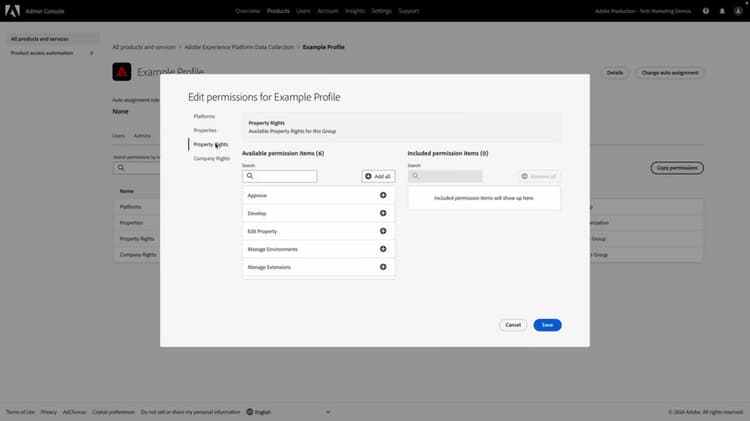Click the Adobe logo in the header

click(x=12, y=11)
